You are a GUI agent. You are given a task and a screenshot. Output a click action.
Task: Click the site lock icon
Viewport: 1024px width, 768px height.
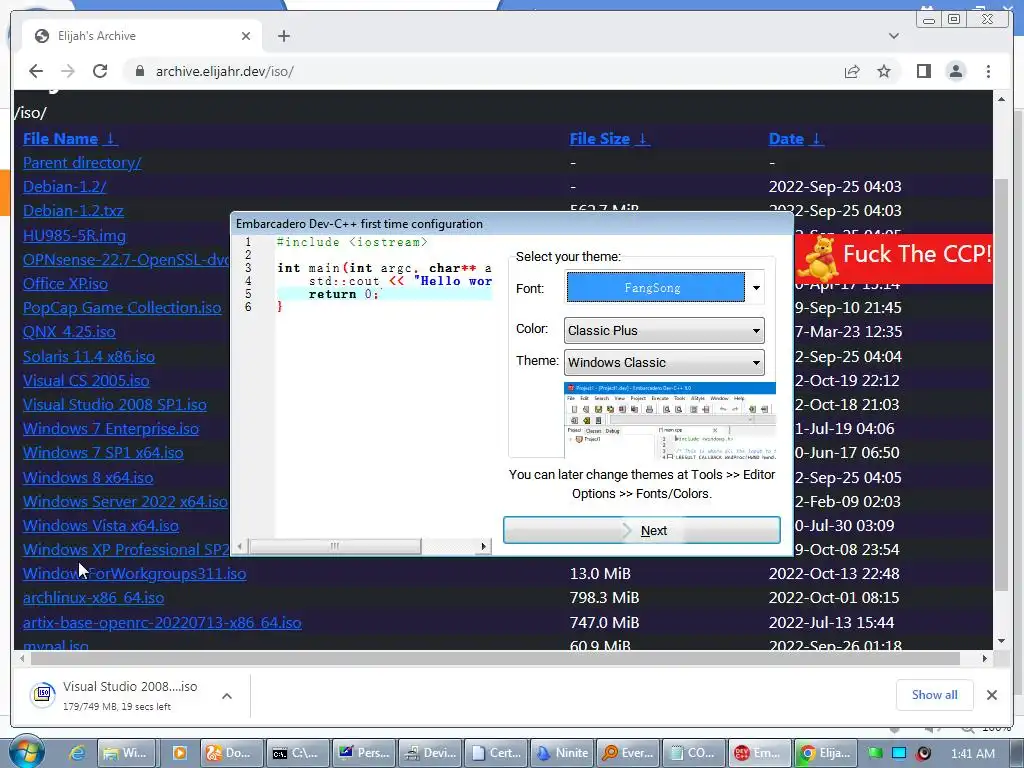point(139,71)
